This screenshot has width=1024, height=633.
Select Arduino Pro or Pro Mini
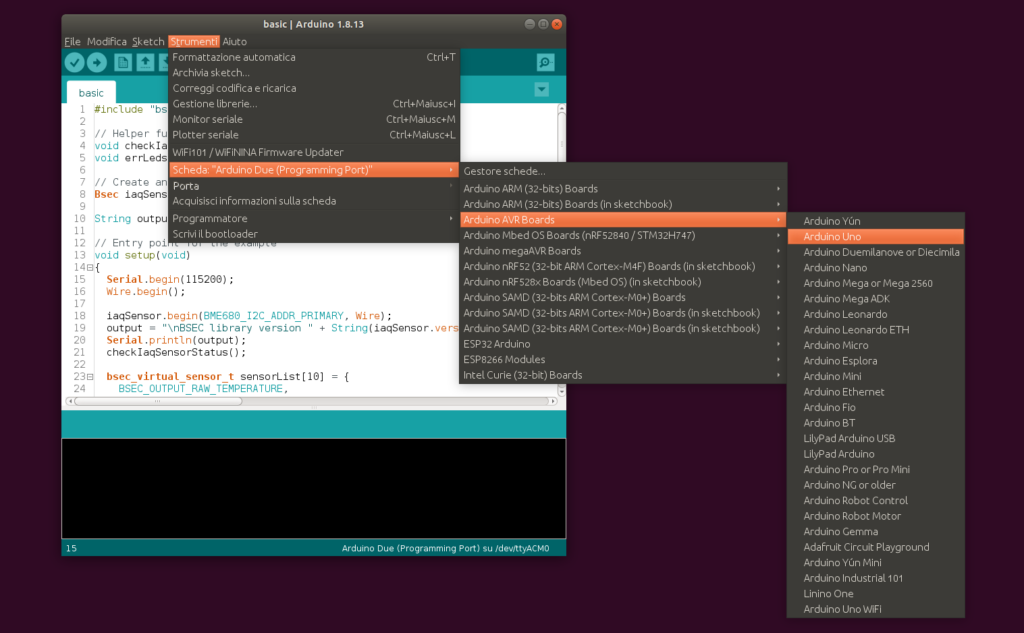click(876, 470)
